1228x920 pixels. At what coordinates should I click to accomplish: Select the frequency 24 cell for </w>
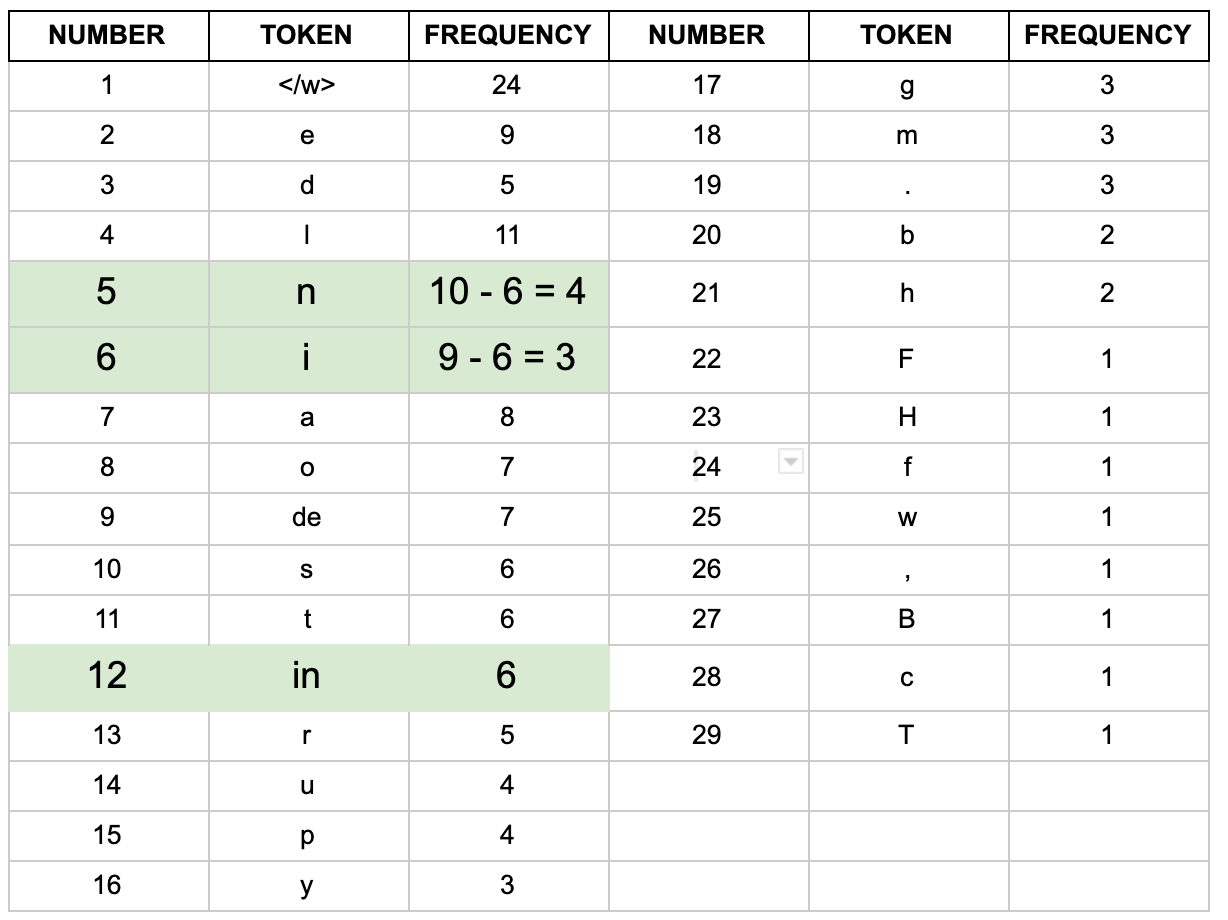click(x=507, y=86)
